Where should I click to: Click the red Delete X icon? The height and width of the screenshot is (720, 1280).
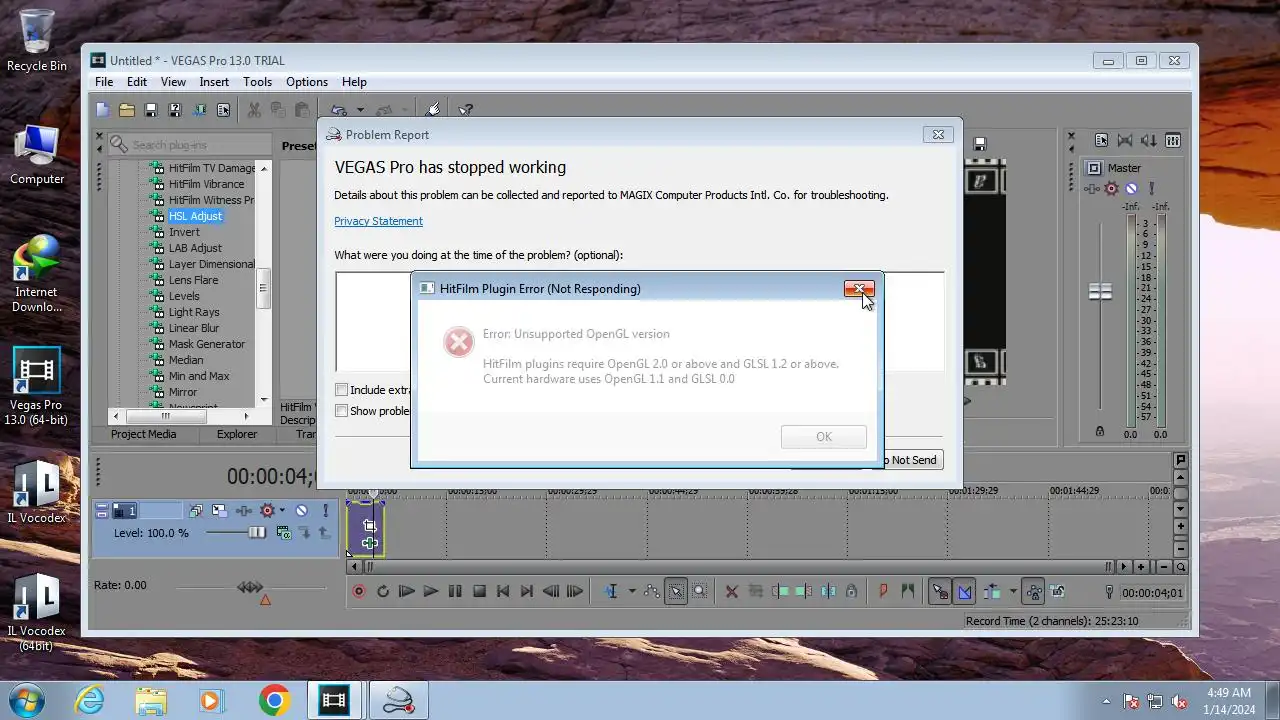click(x=731, y=592)
